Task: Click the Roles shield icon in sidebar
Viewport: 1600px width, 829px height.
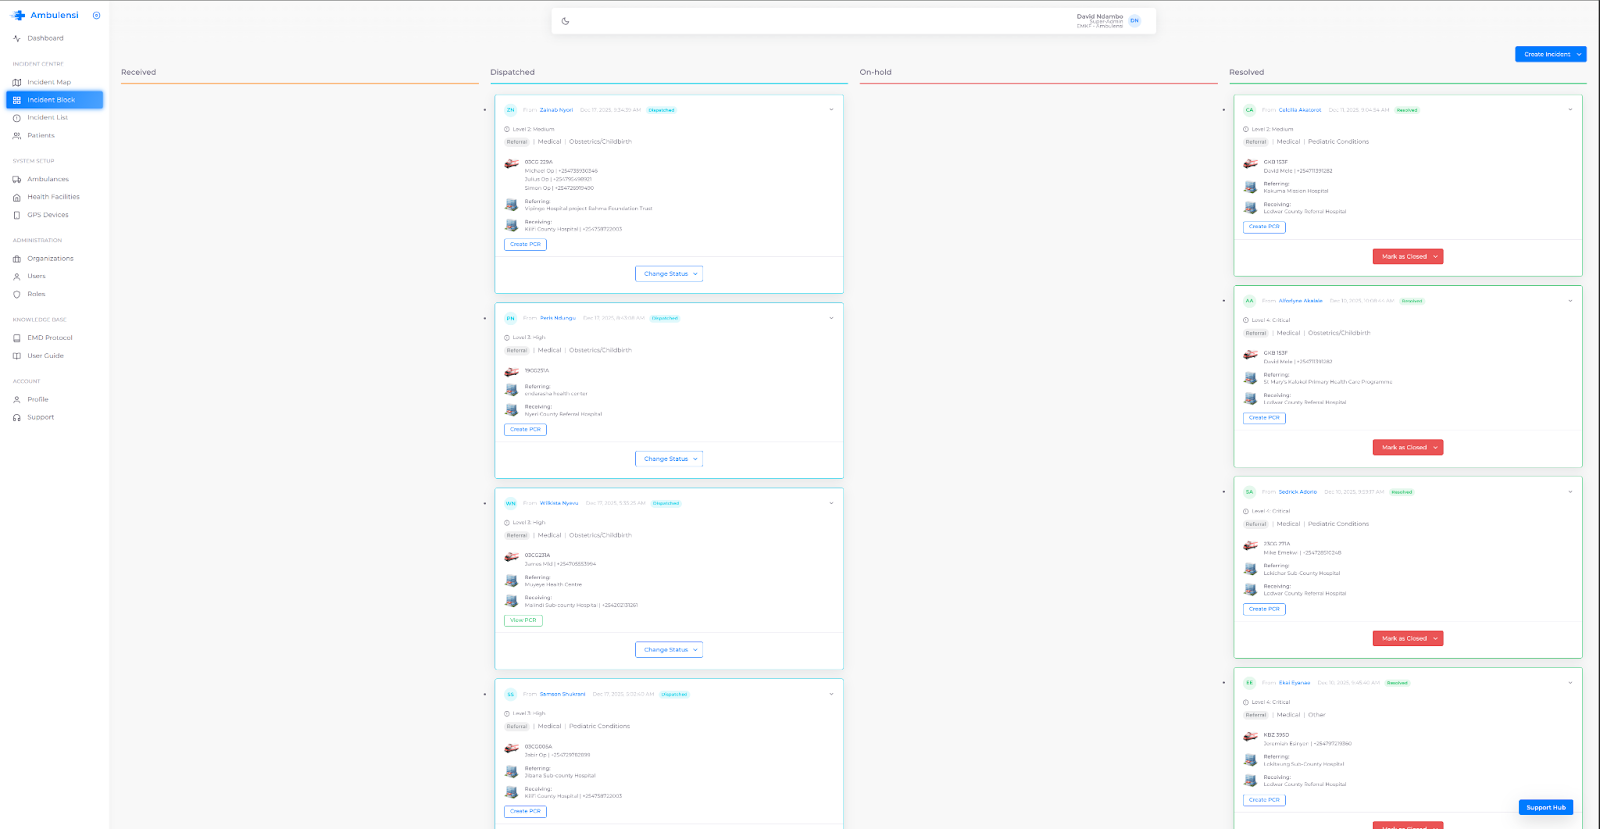Action: (17, 295)
